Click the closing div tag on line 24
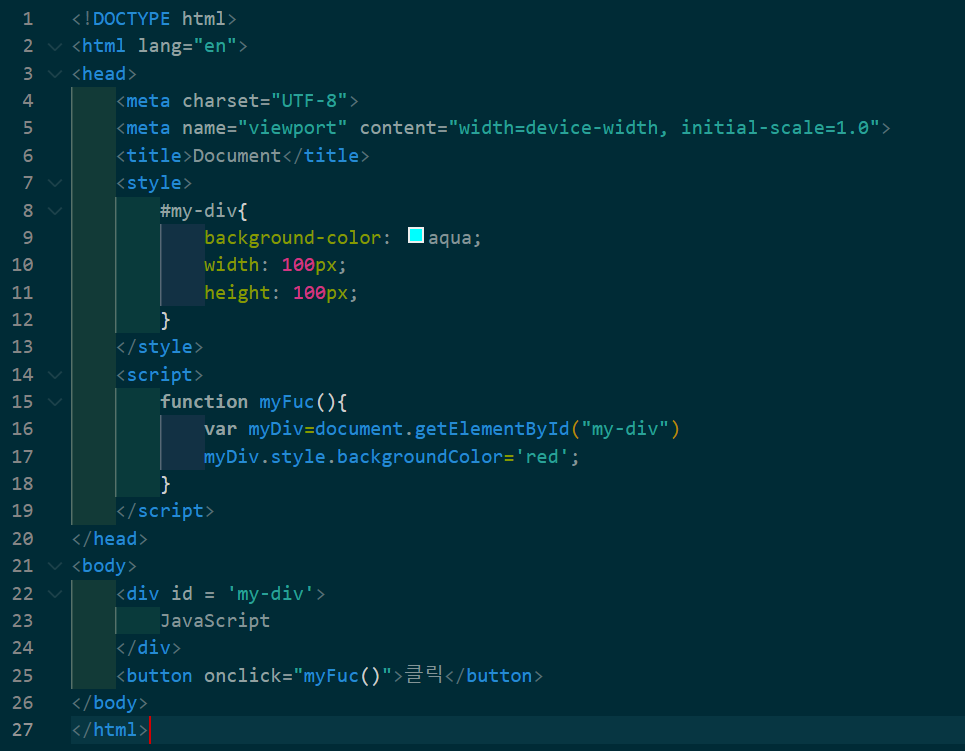The width and height of the screenshot is (965, 751). click(148, 648)
